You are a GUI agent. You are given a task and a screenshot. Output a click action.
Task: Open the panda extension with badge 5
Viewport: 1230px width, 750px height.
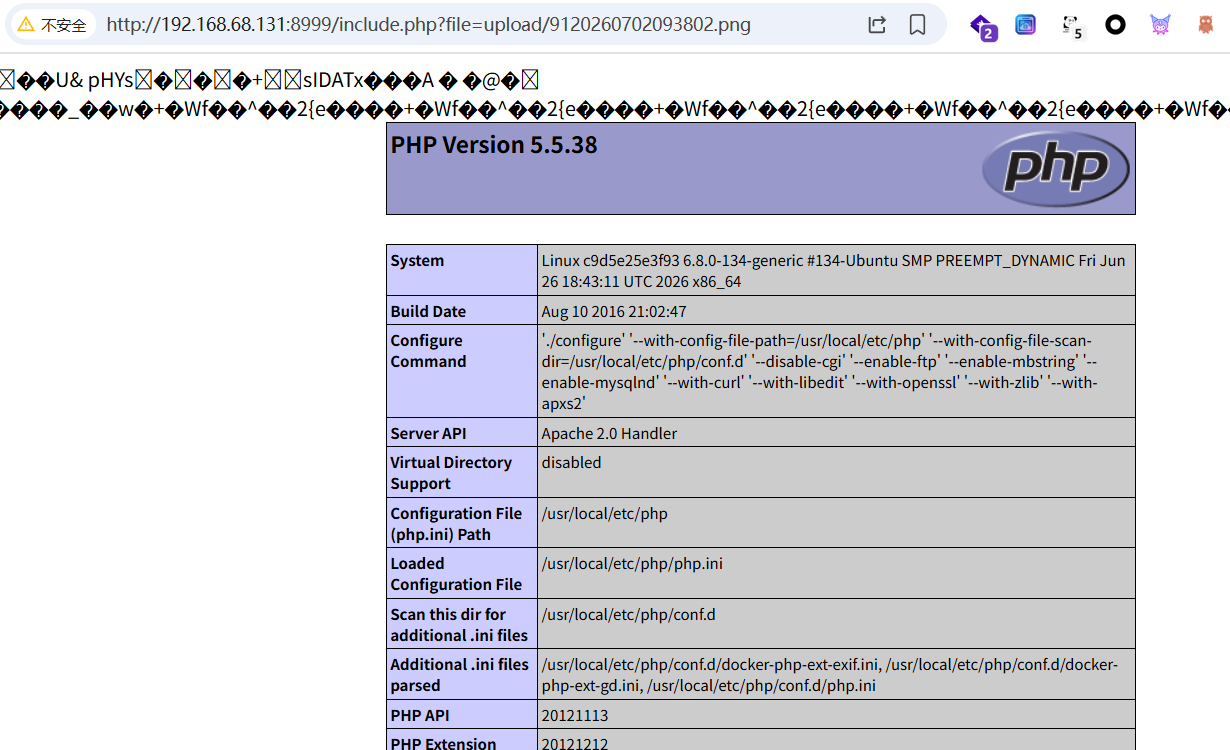pos(1072,27)
